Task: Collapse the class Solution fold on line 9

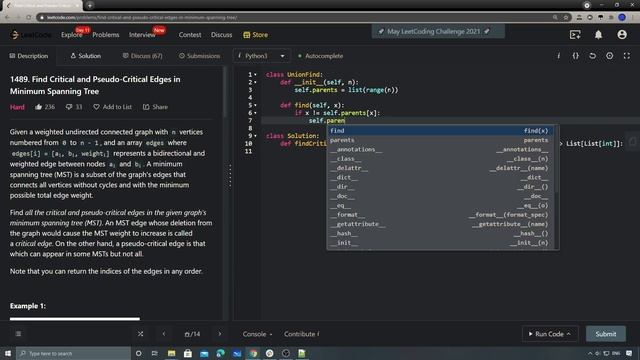Action: coord(256,136)
